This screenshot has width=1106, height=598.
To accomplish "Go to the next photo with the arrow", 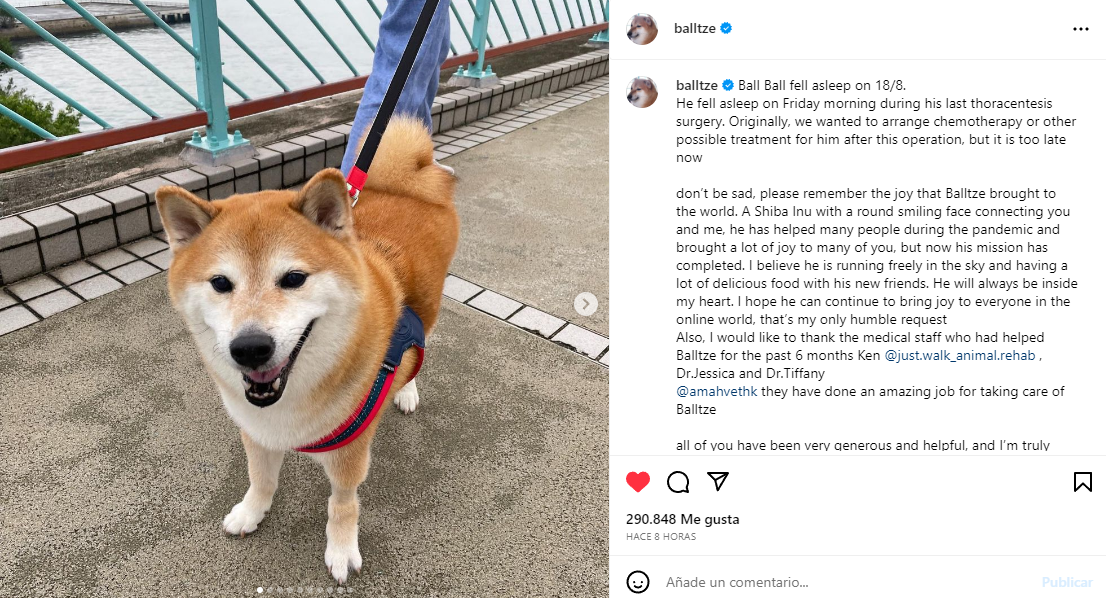I will pos(585,304).
